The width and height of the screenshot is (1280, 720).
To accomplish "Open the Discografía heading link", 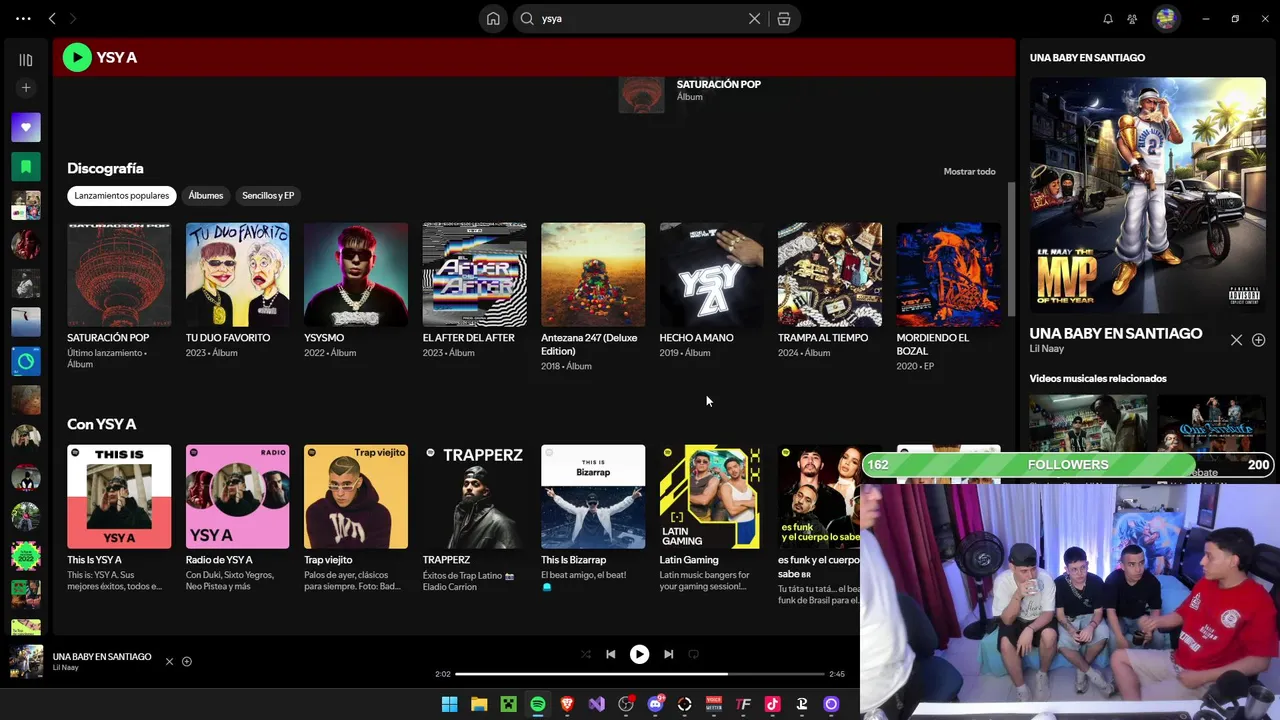I will 105,169.
